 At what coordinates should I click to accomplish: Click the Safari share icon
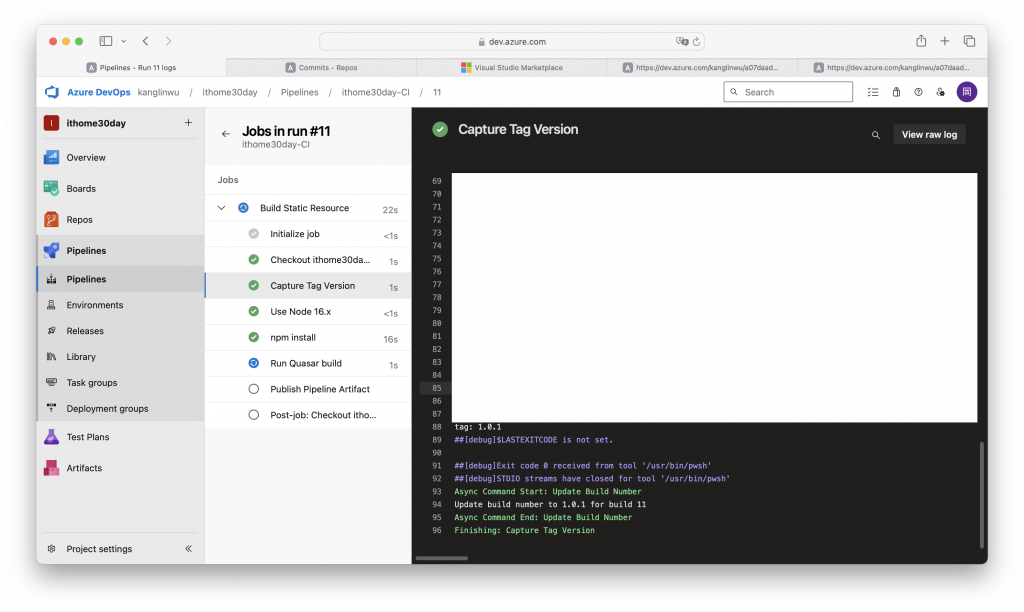coord(921,40)
